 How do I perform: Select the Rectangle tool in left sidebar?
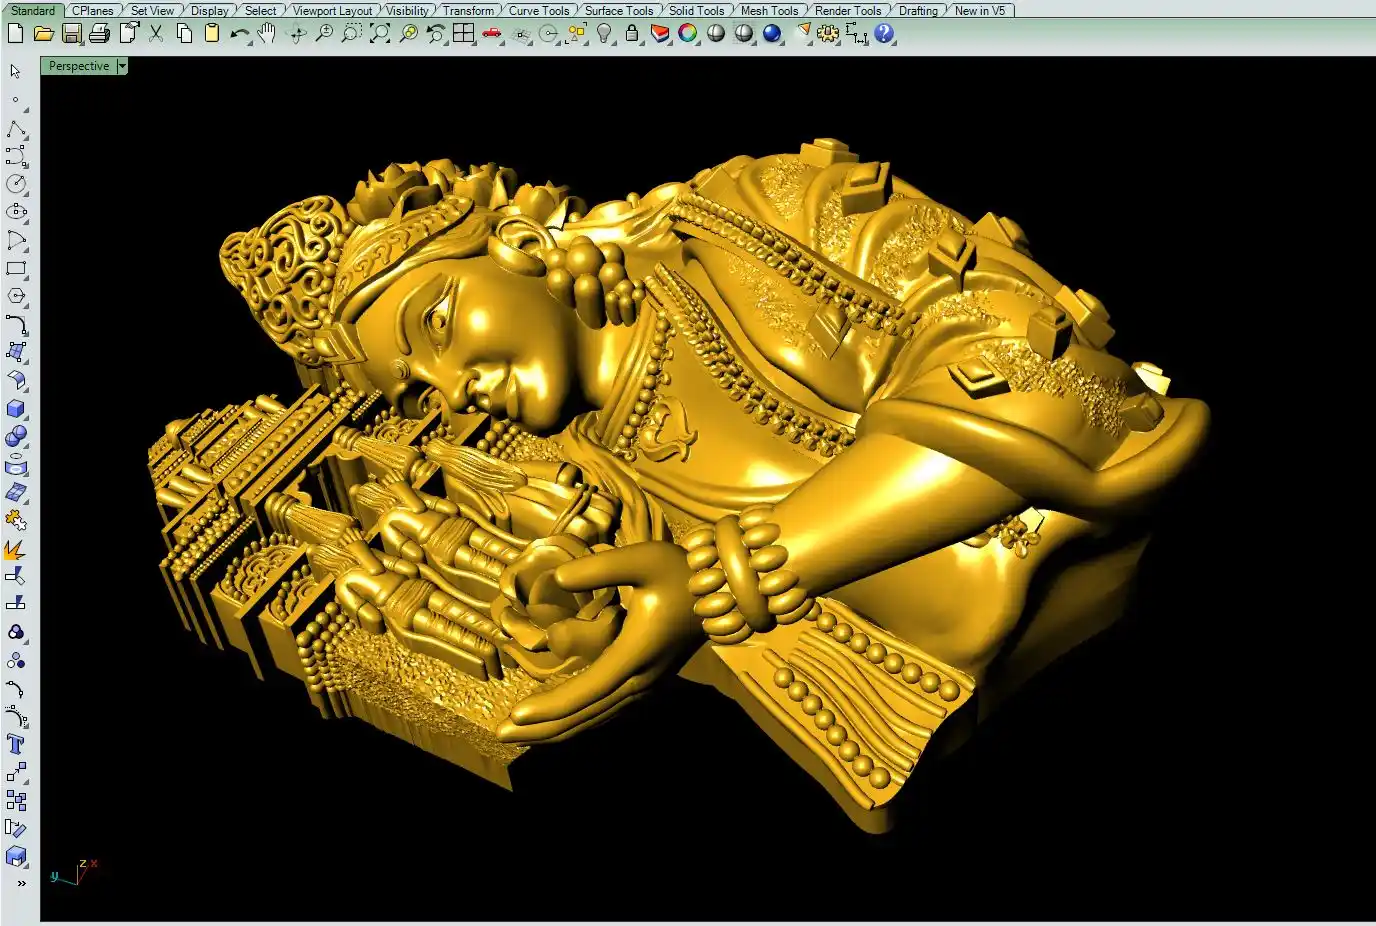point(15,268)
